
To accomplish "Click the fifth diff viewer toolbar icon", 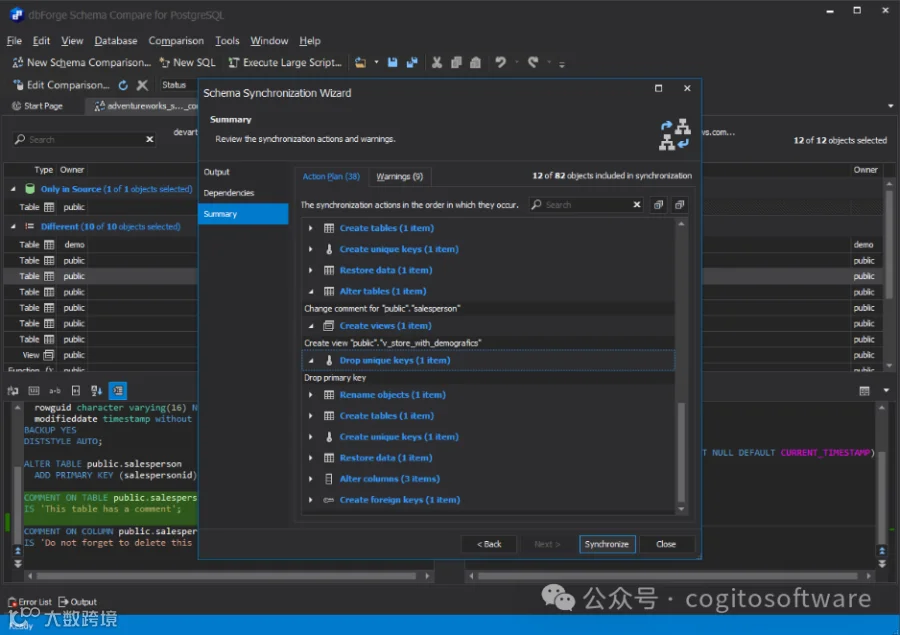I will [96, 391].
